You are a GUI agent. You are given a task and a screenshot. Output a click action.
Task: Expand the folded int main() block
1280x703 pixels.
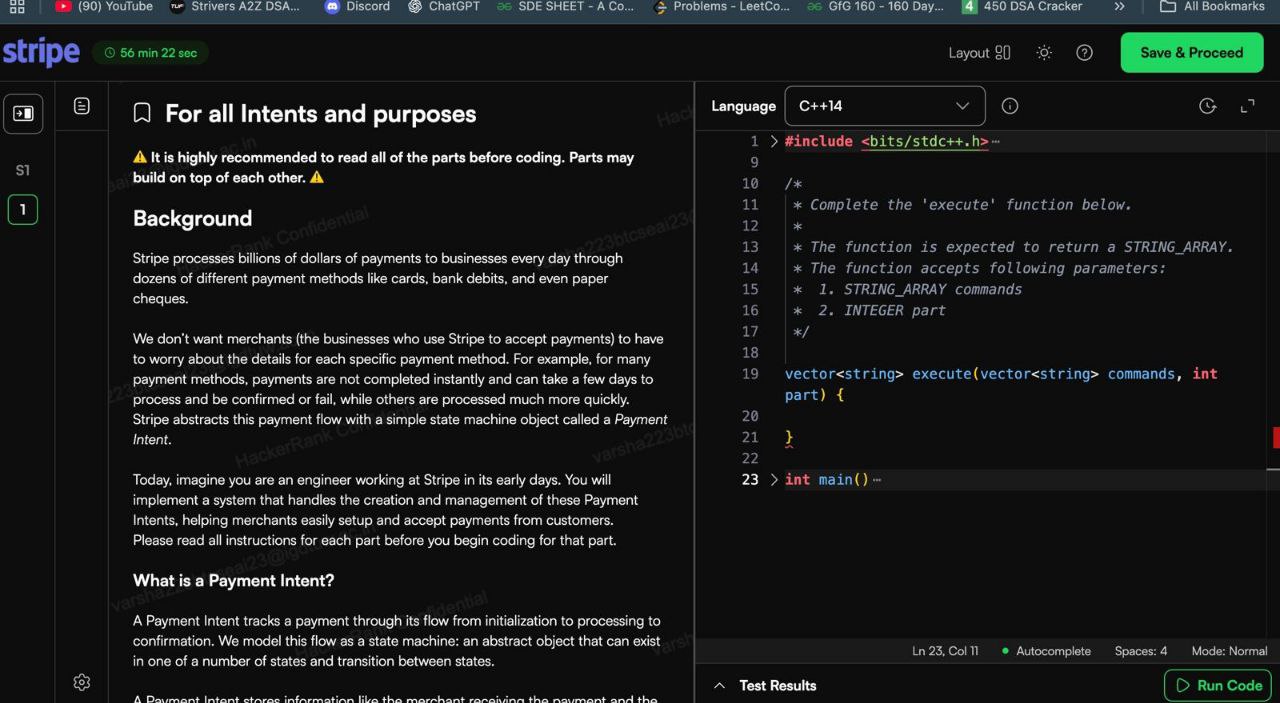[774, 480]
